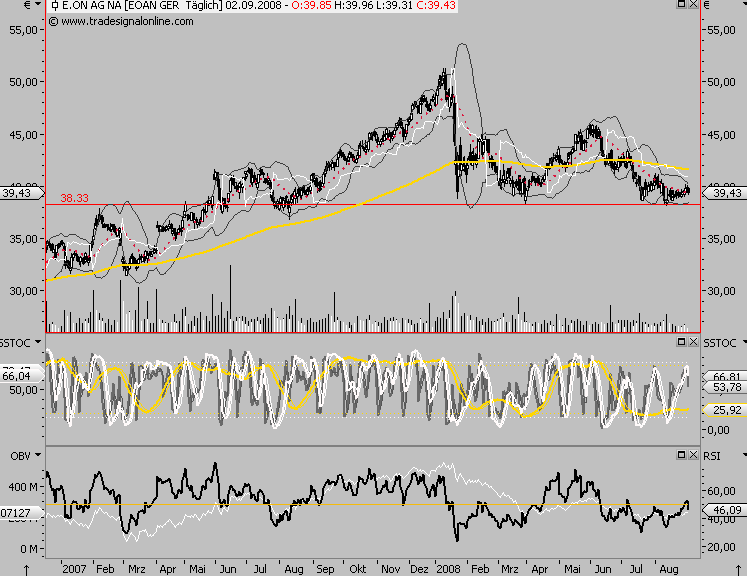747x576 pixels.
Task: Open the OBV indicator dropdown
Action: pyautogui.click(x=38, y=455)
